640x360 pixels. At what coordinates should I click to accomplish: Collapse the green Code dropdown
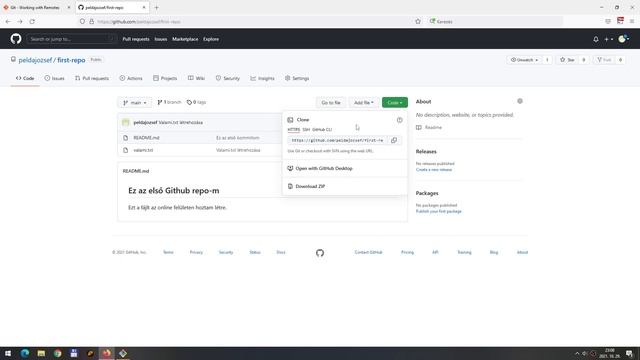pos(395,102)
